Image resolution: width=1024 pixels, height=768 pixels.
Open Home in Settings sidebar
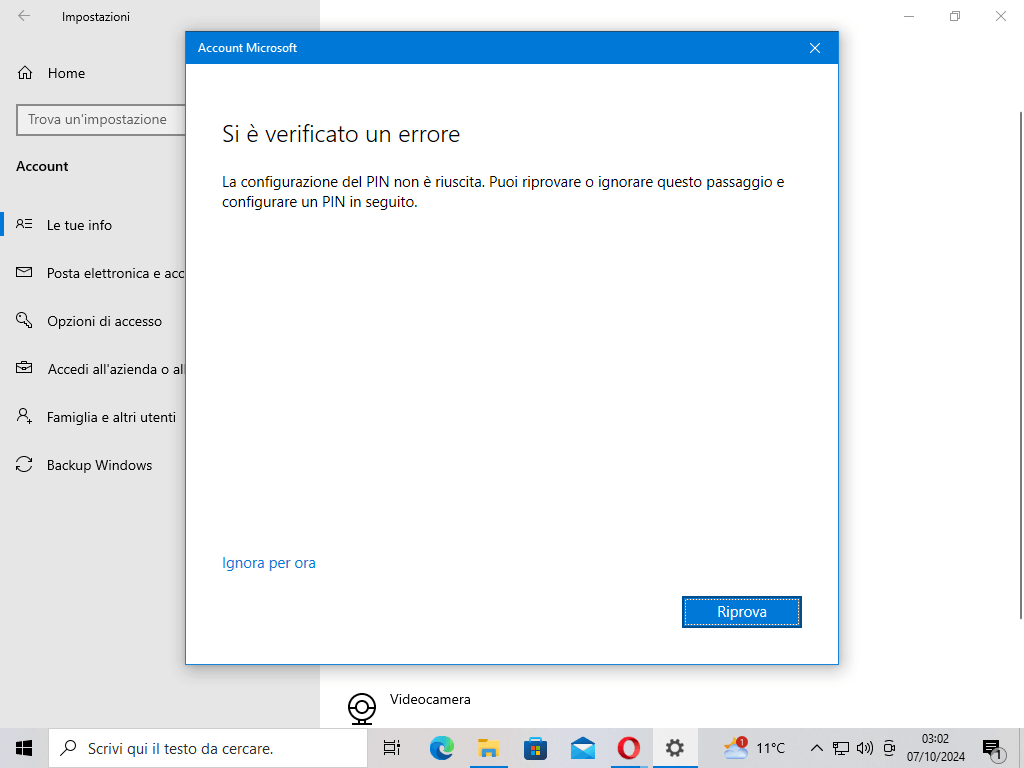coord(66,73)
